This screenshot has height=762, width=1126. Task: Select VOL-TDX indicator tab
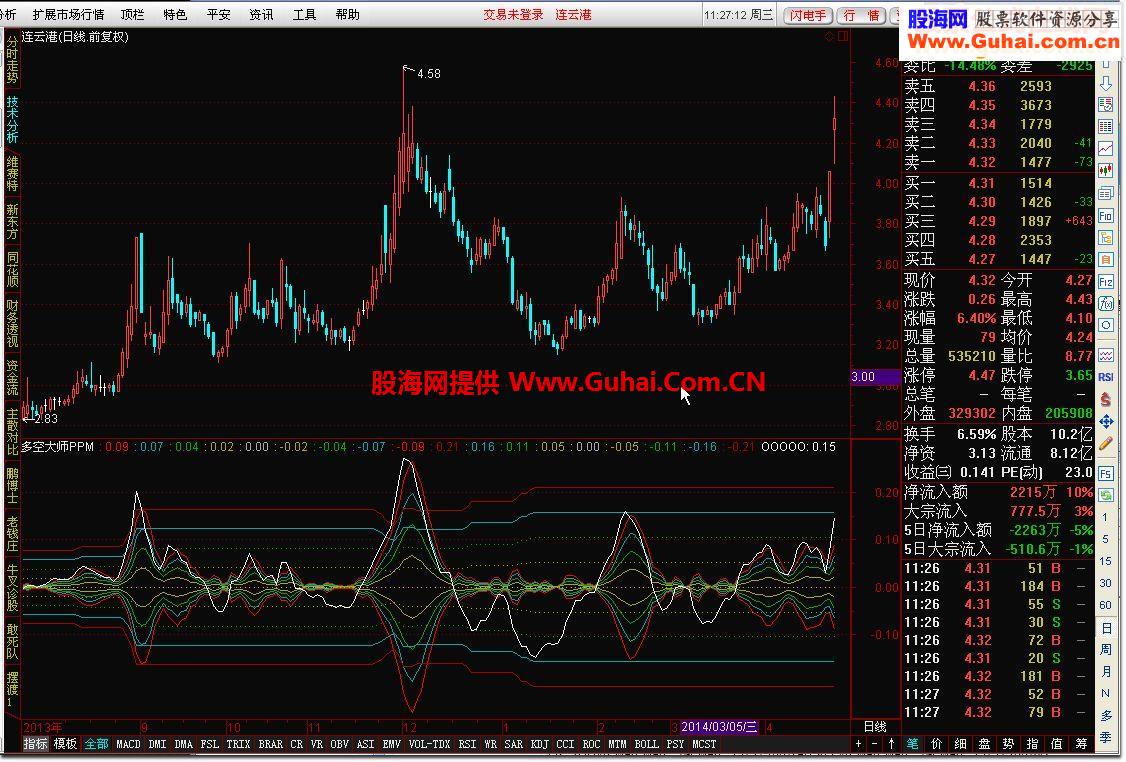point(429,745)
